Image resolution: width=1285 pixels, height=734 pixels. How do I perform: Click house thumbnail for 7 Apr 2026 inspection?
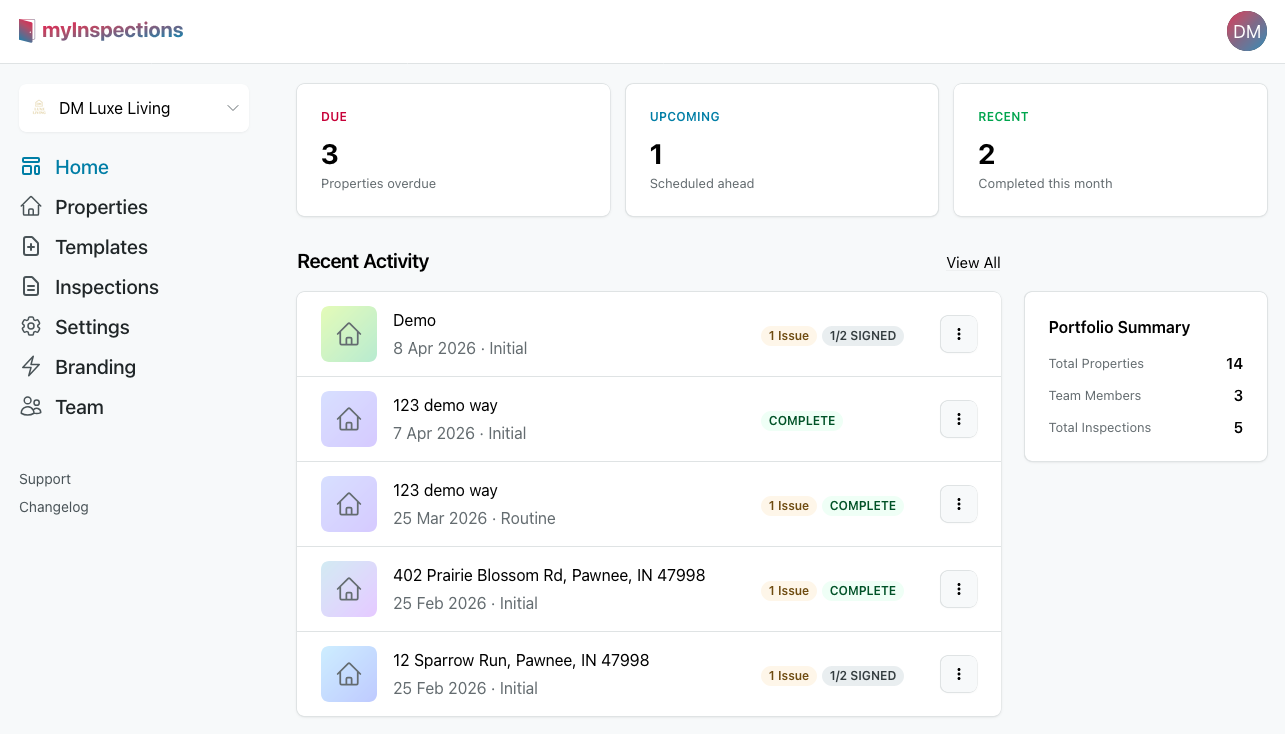pos(349,419)
